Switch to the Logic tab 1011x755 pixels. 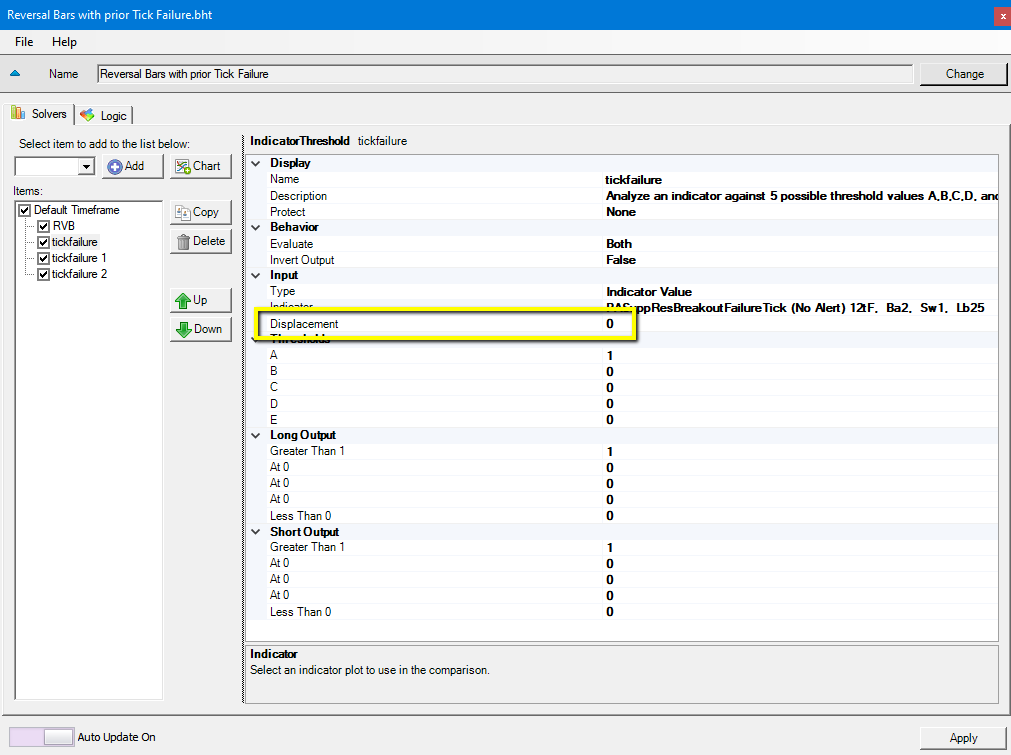[104, 115]
